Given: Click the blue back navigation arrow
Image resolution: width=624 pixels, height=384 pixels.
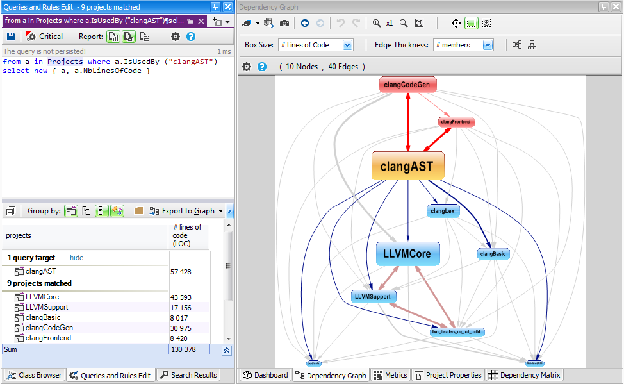Looking at the screenshot, I should 305,23.
